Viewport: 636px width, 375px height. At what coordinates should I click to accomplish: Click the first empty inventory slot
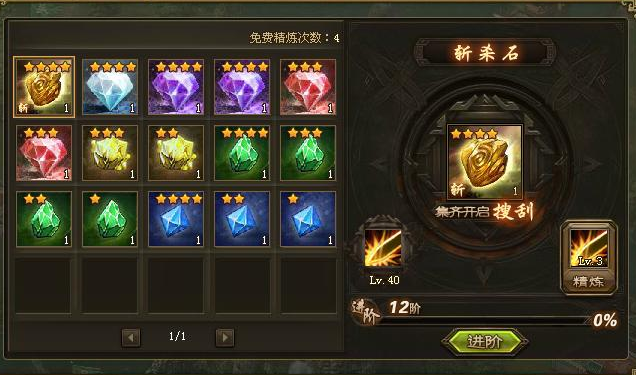click(x=44, y=285)
